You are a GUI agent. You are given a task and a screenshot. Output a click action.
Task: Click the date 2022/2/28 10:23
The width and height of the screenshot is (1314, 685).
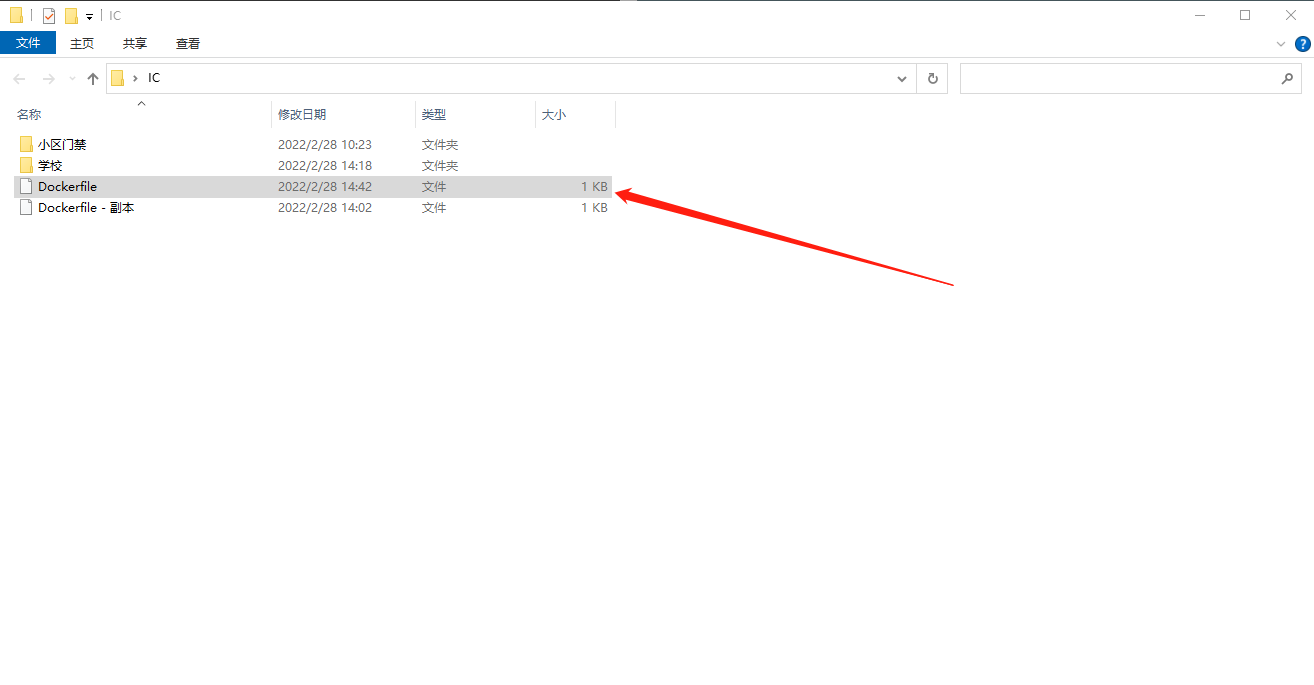(325, 145)
